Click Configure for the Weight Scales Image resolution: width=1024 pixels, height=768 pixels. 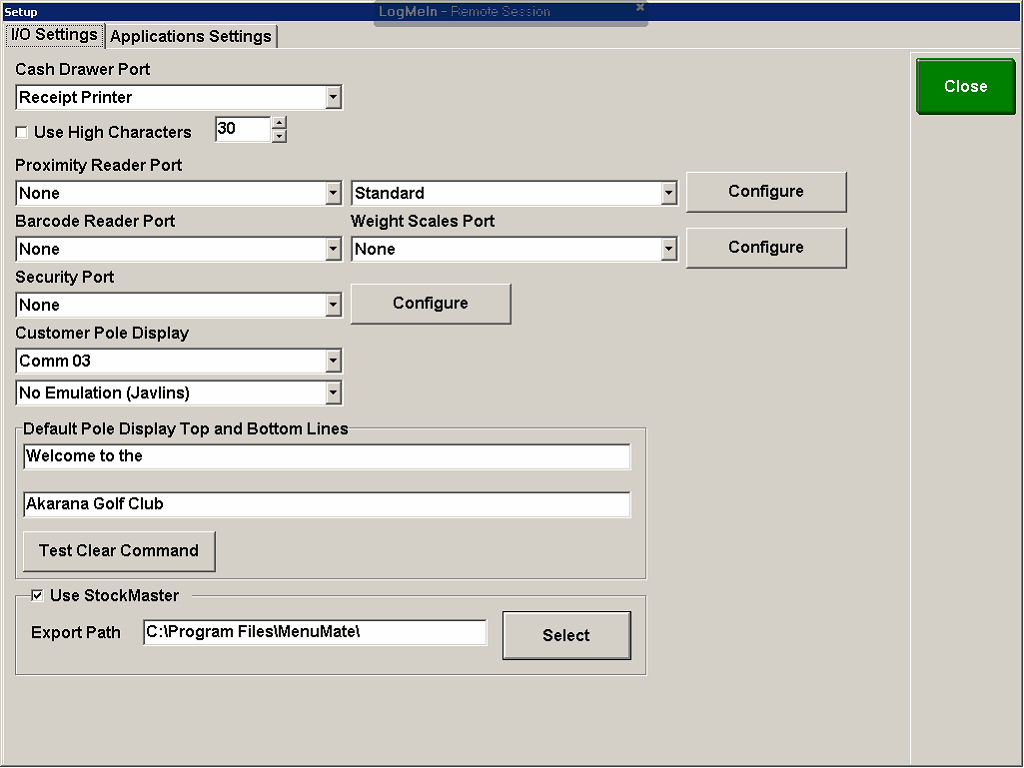[x=766, y=248]
